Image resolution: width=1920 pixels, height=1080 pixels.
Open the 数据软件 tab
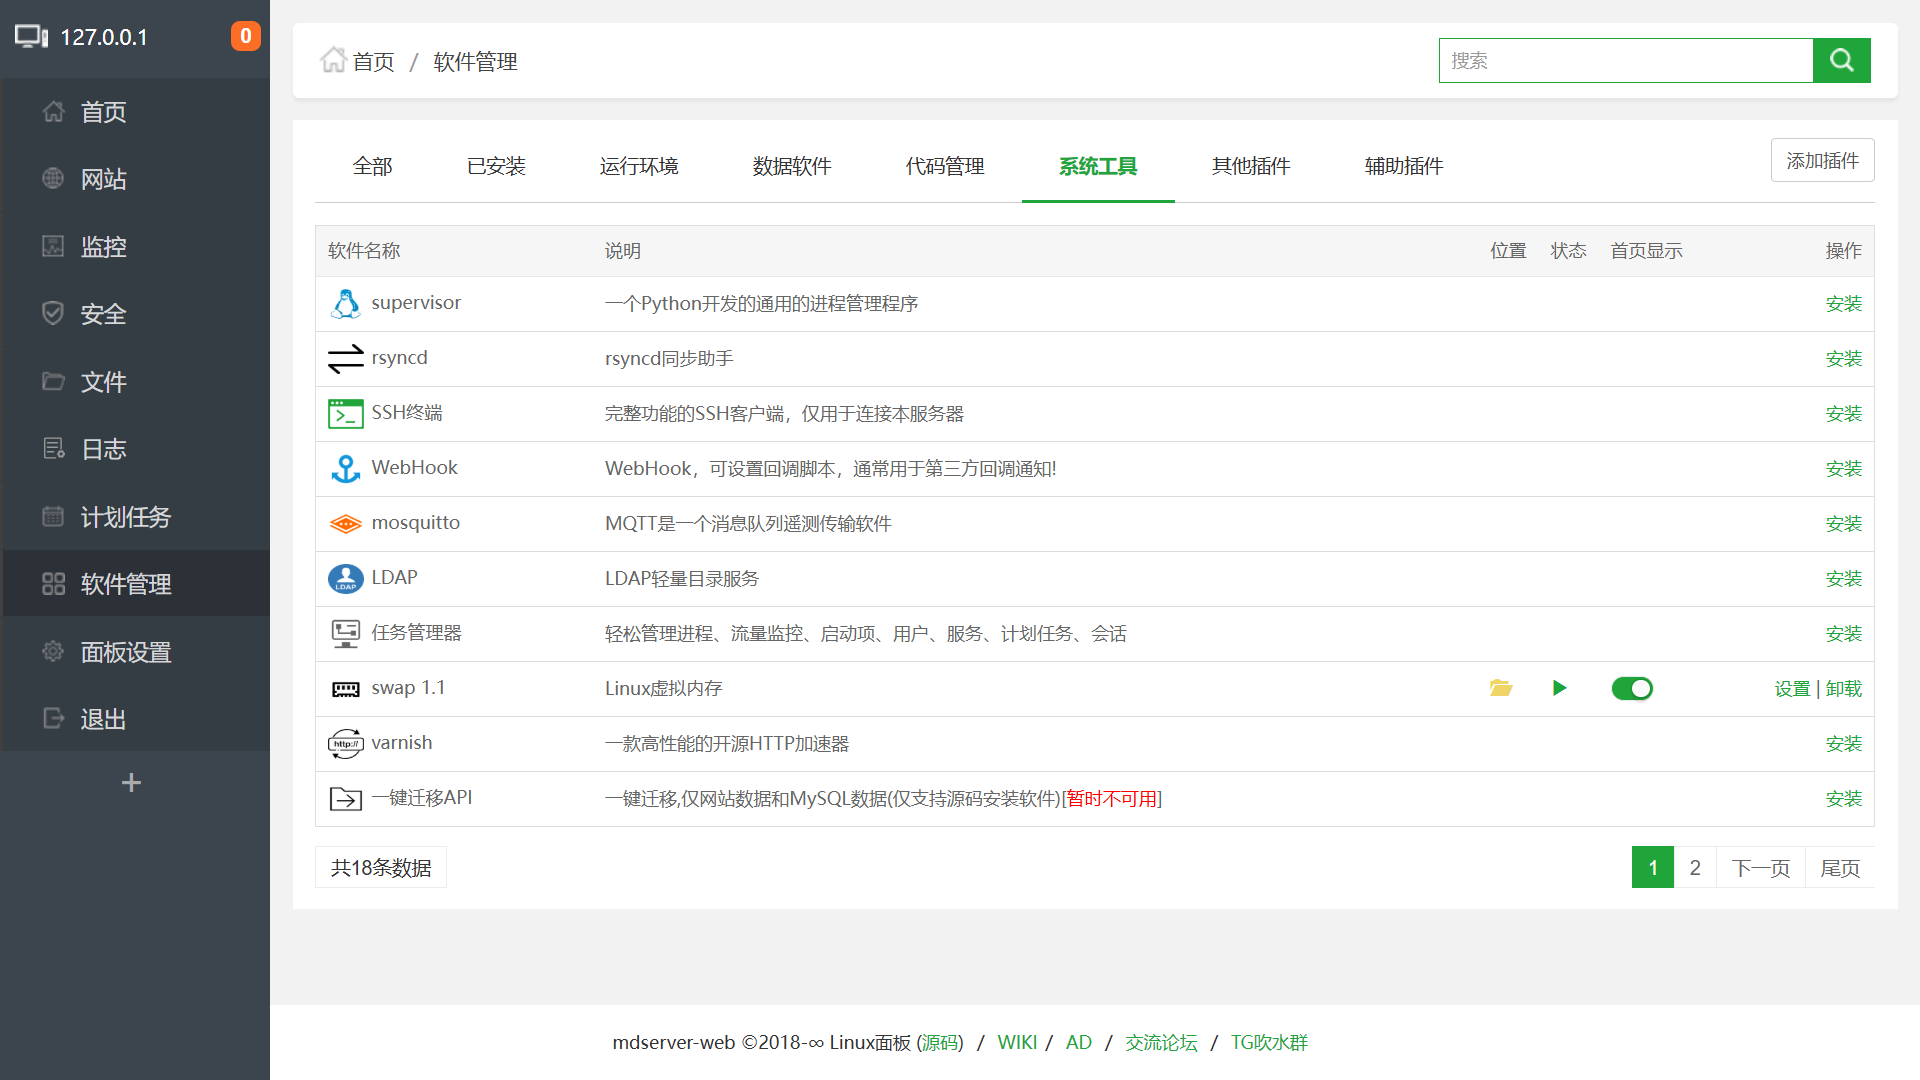792,166
